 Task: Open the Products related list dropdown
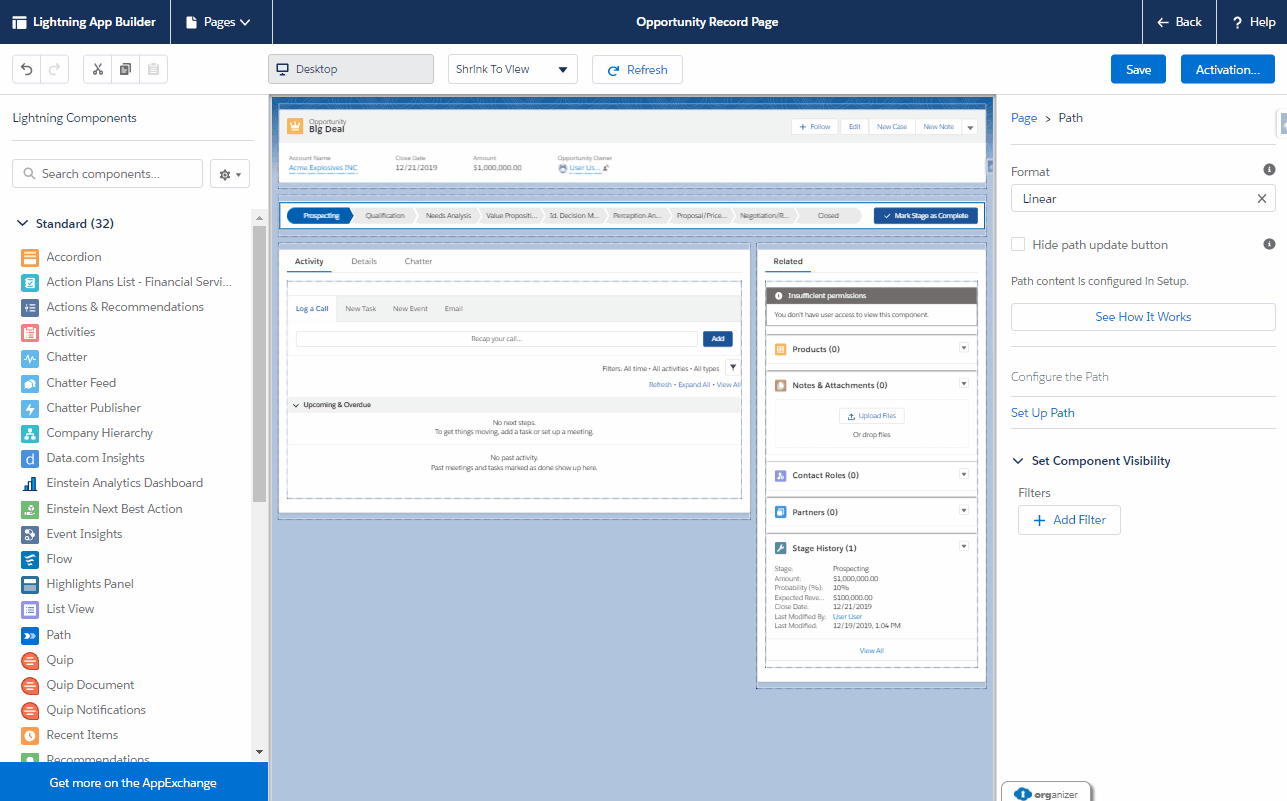(964, 348)
